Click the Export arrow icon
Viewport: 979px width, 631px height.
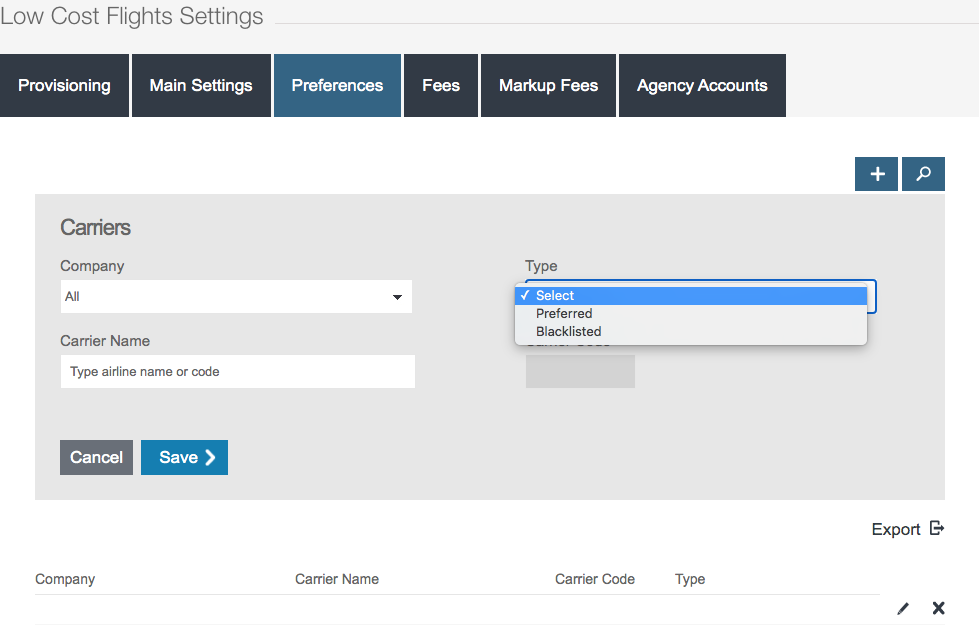pos(937,529)
